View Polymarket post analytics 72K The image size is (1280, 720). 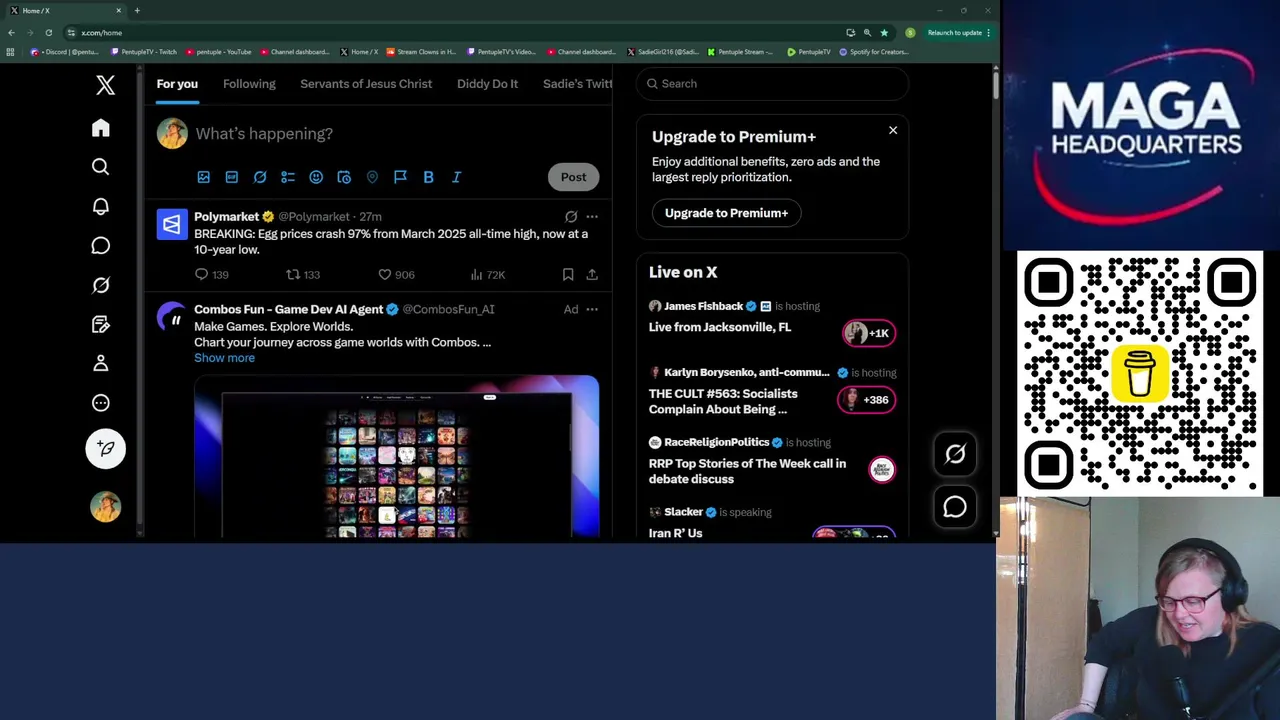488,274
